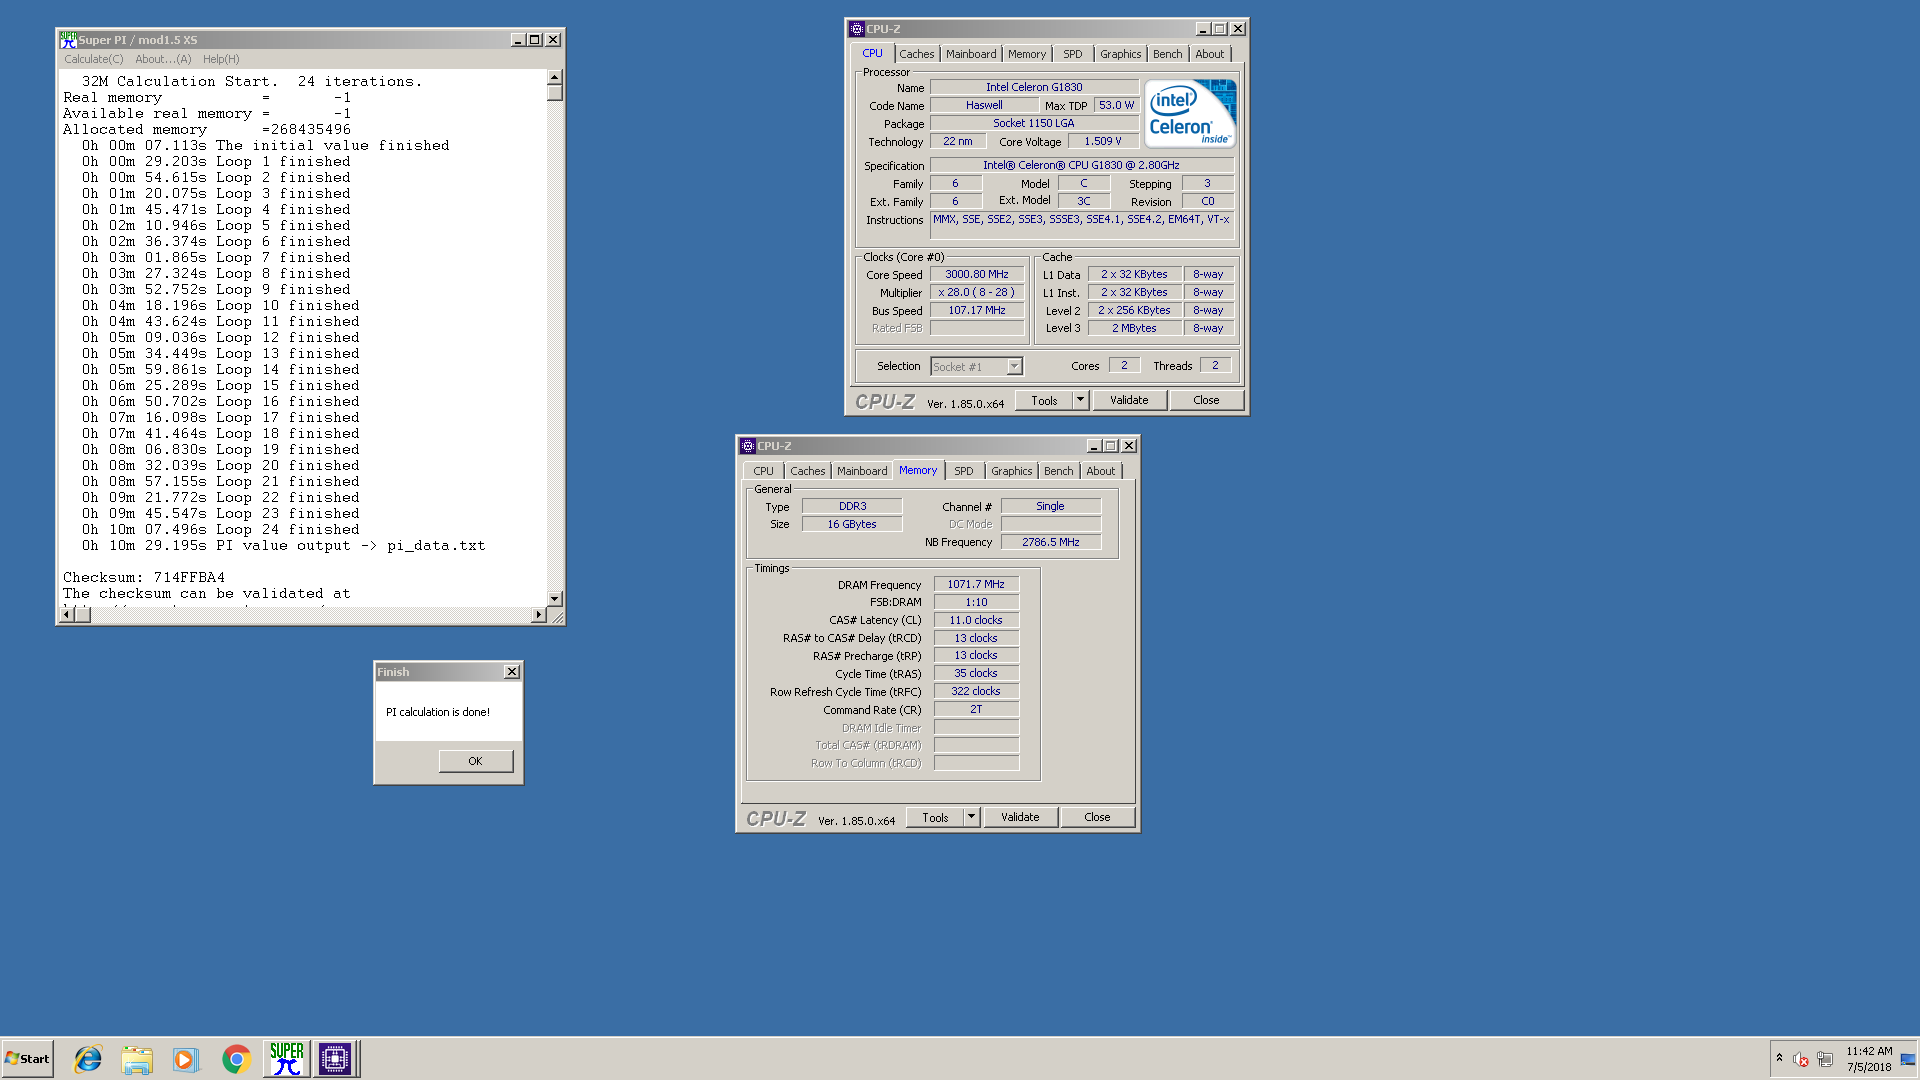Click the Bus Speed value 107.17 MHz
Screen dimensions: 1920x1080
tap(977, 310)
